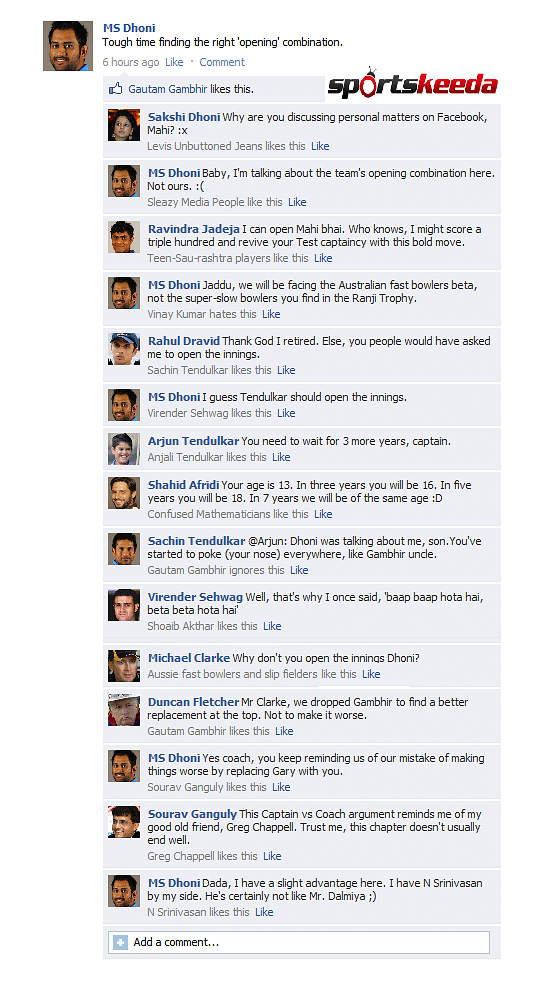Focus the Add a comment field
This screenshot has height=1004, width=558.
point(299,943)
